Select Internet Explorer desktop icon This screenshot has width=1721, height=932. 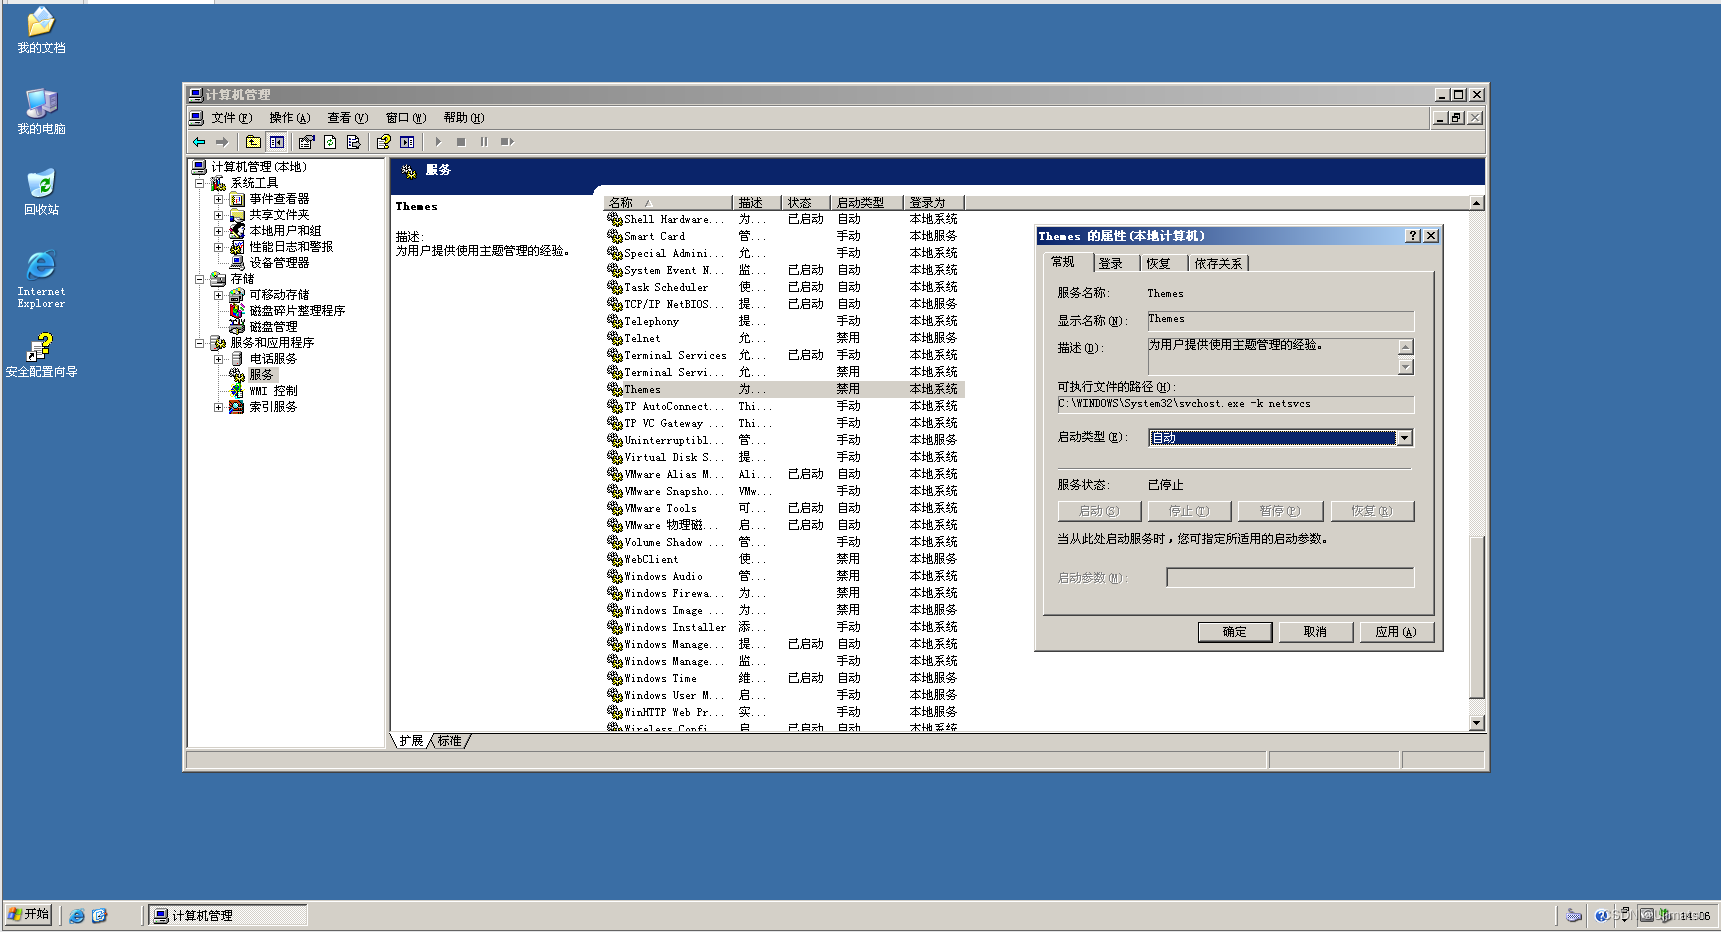pyautogui.click(x=41, y=278)
